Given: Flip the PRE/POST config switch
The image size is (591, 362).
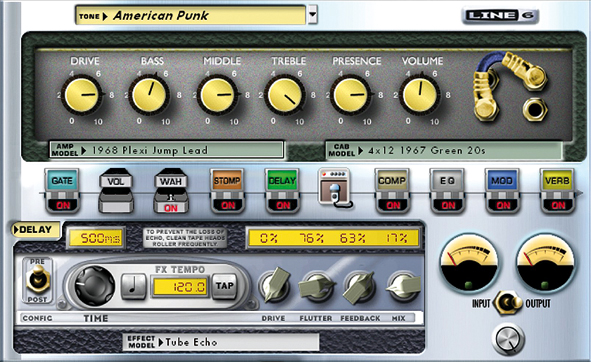Looking at the screenshot, I should click(38, 281).
